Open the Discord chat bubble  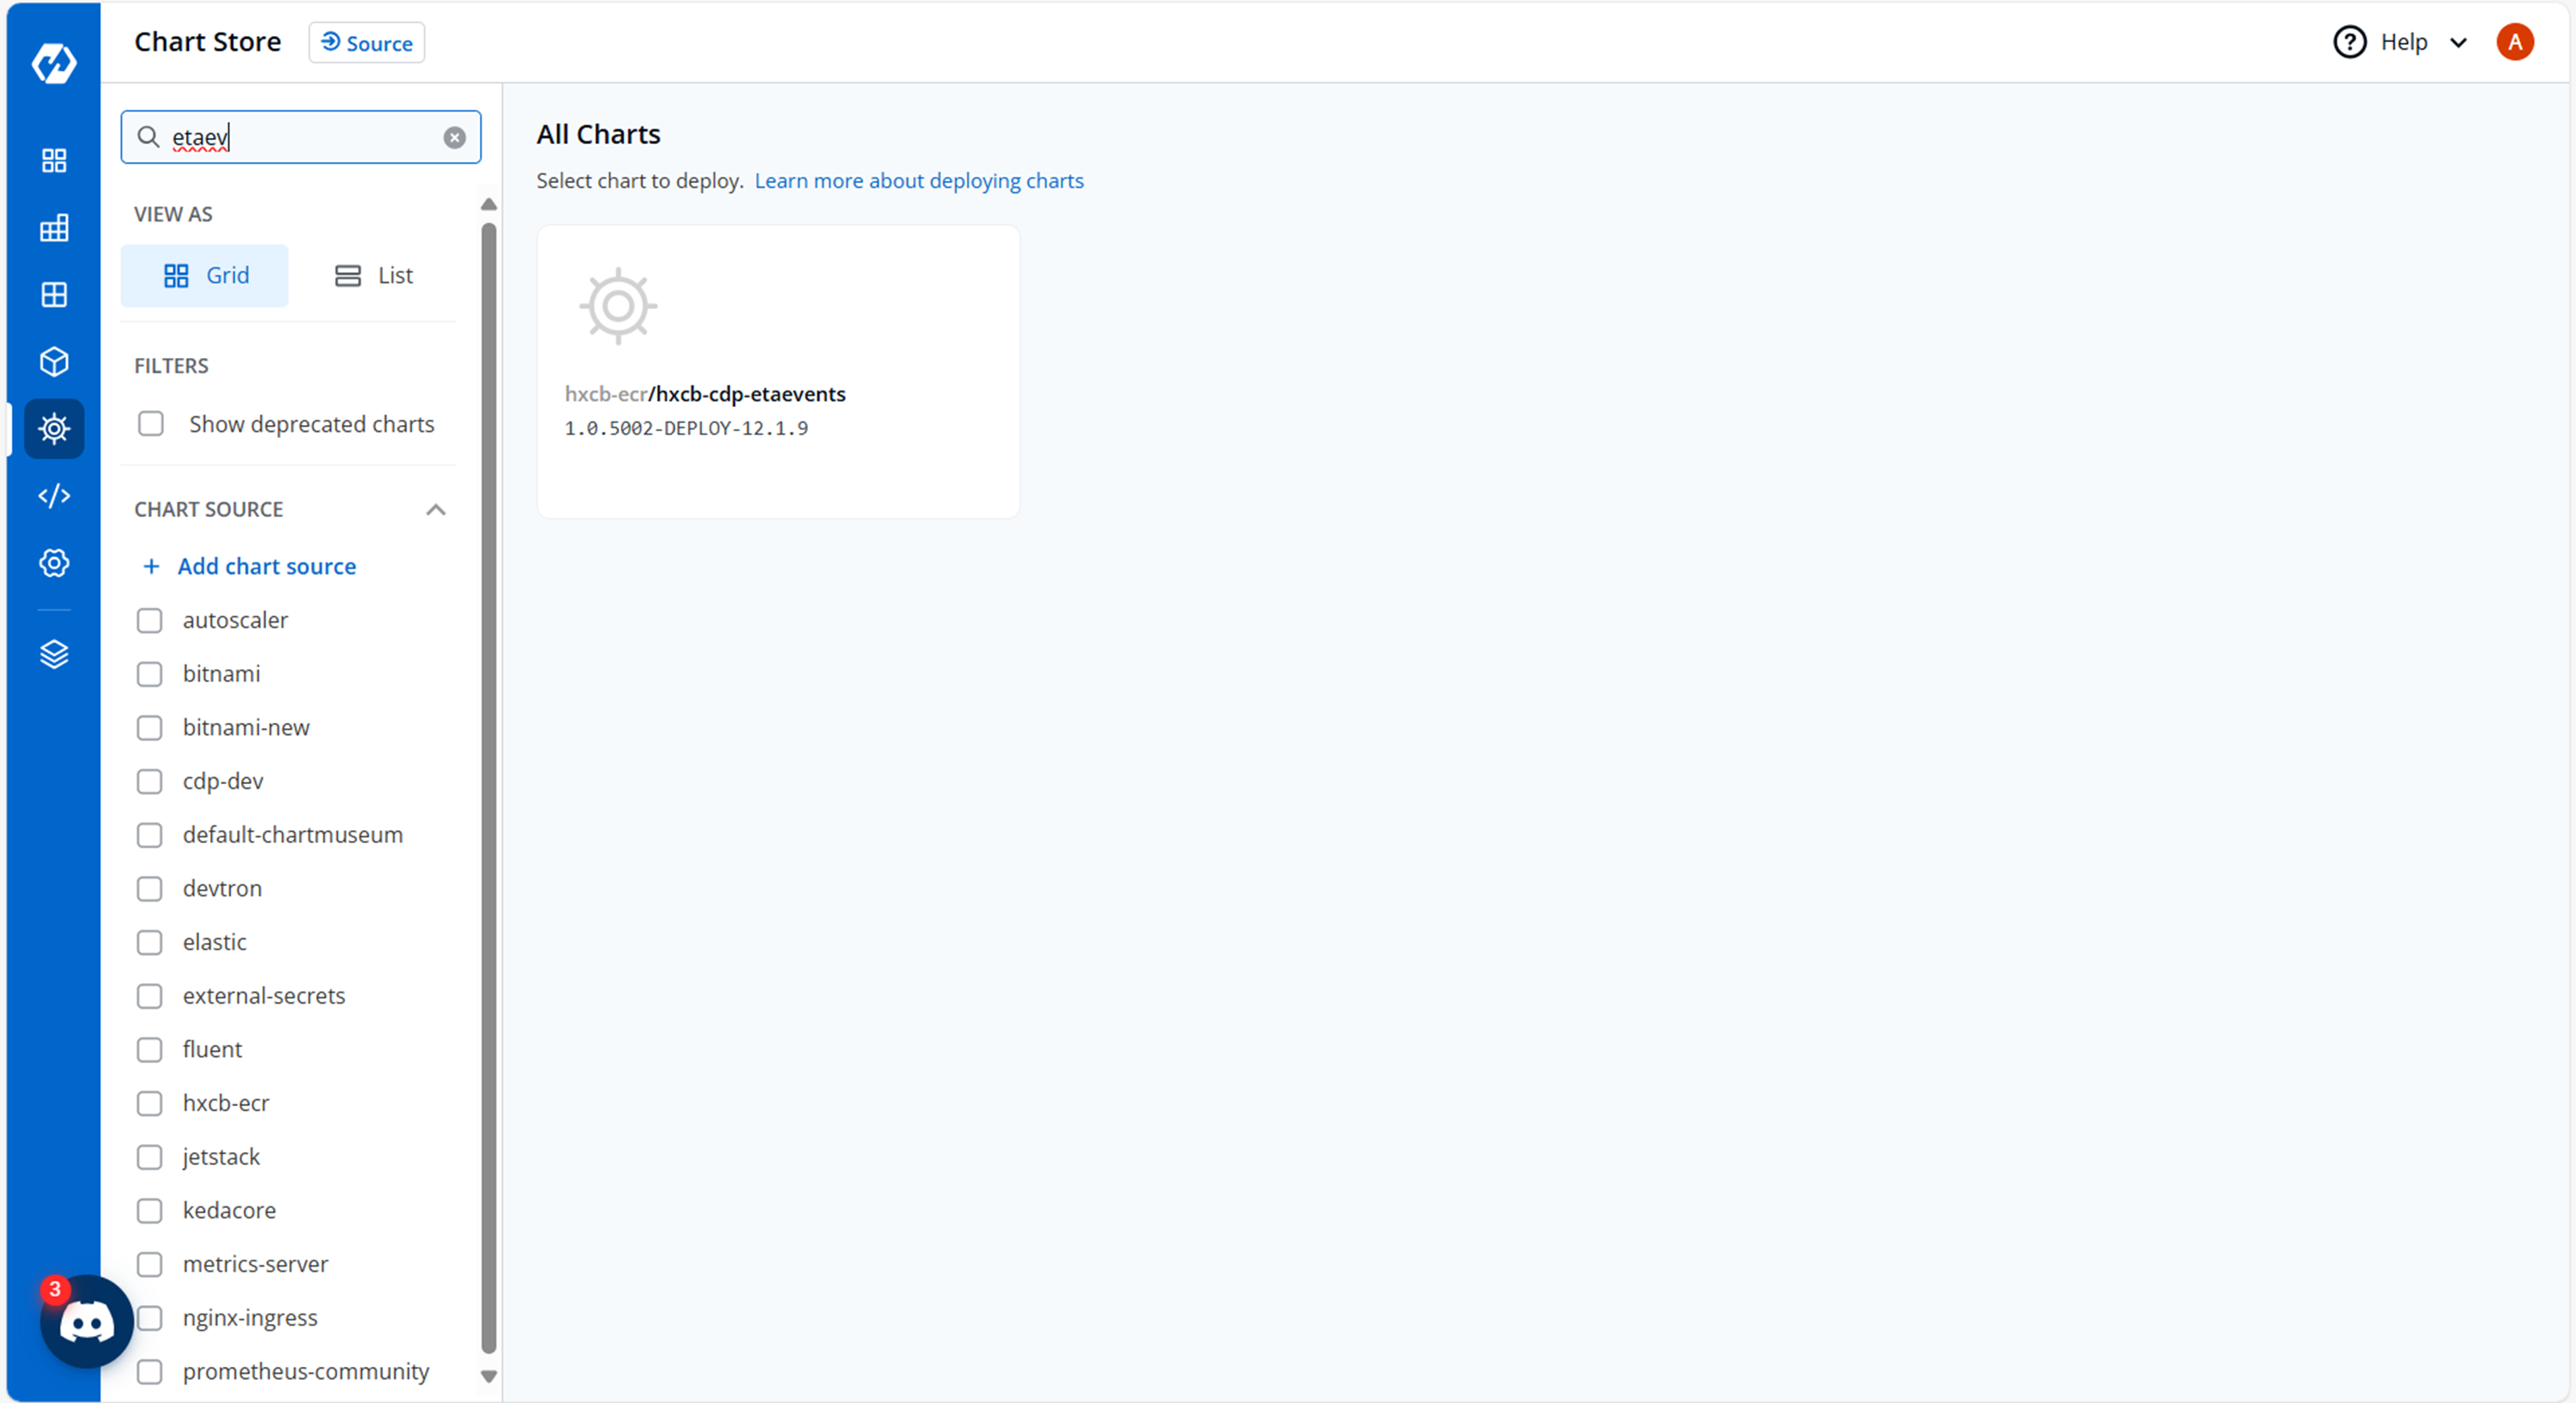(87, 1322)
